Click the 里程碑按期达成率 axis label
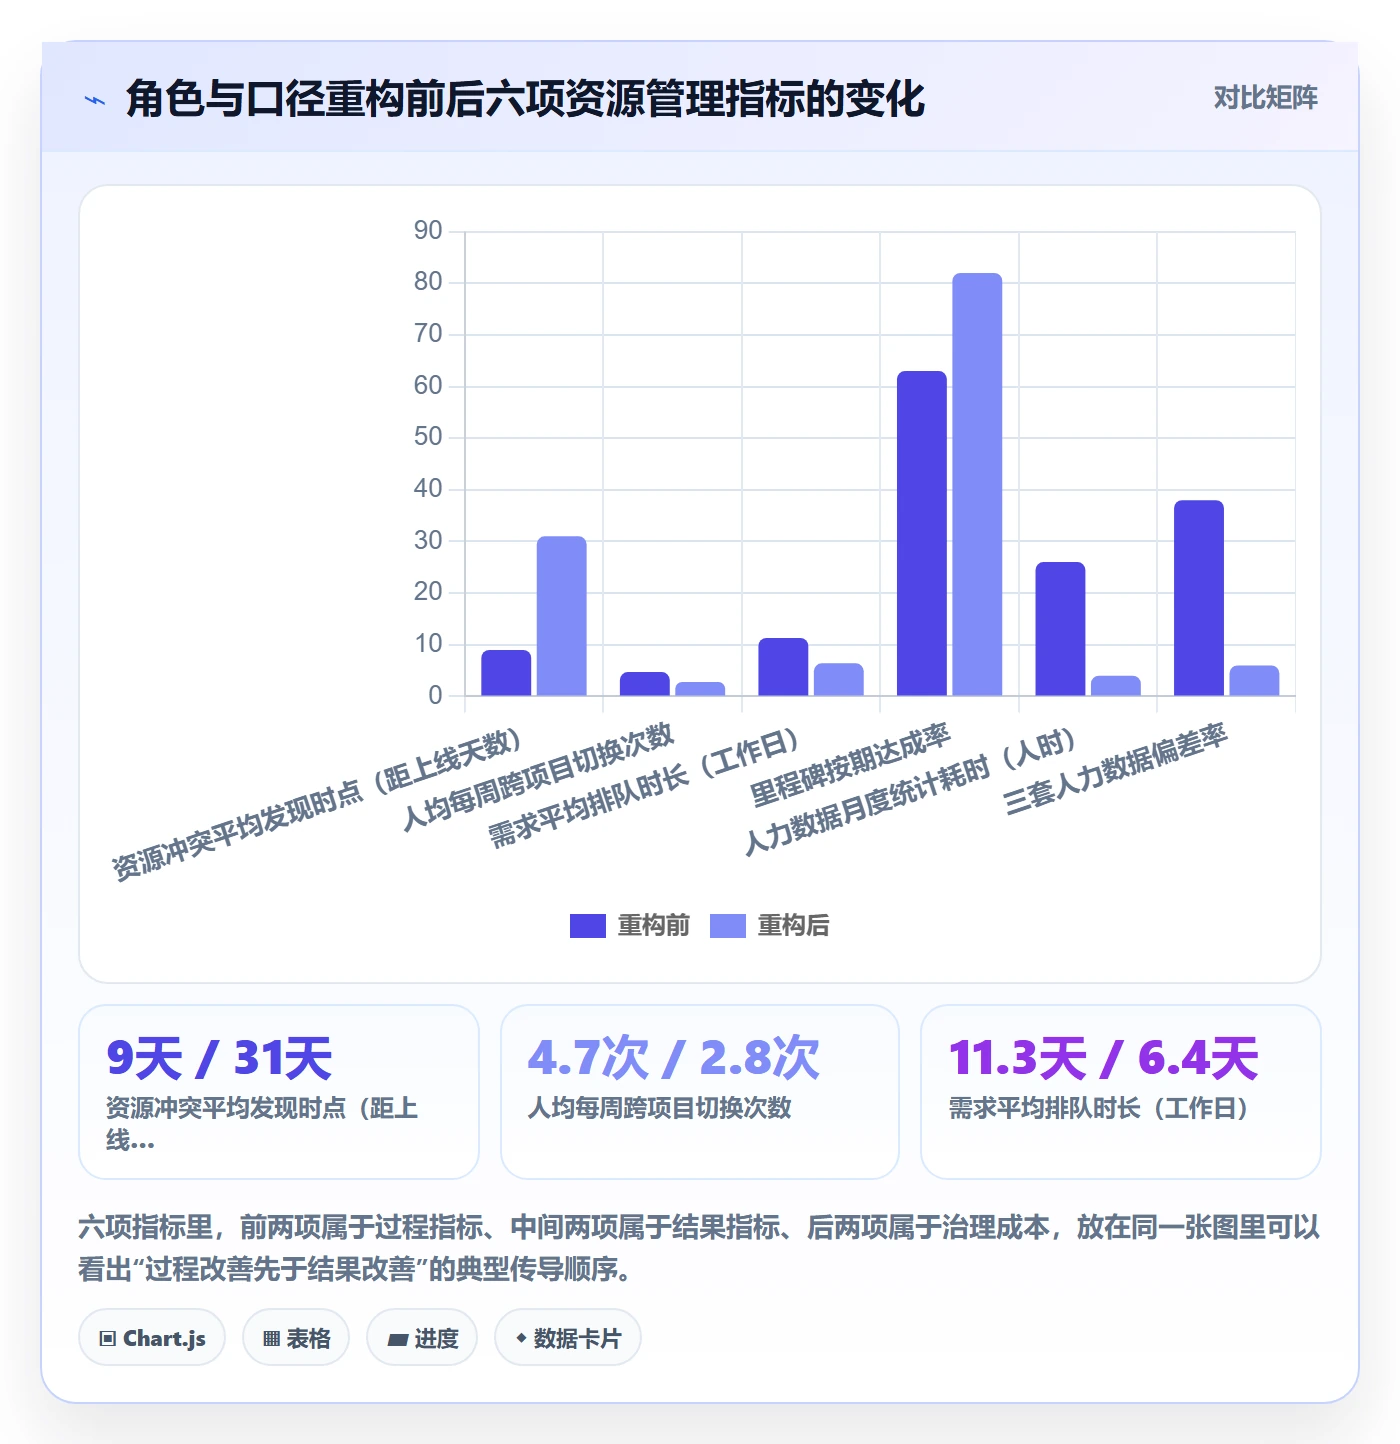 click(x=850, y=765)
